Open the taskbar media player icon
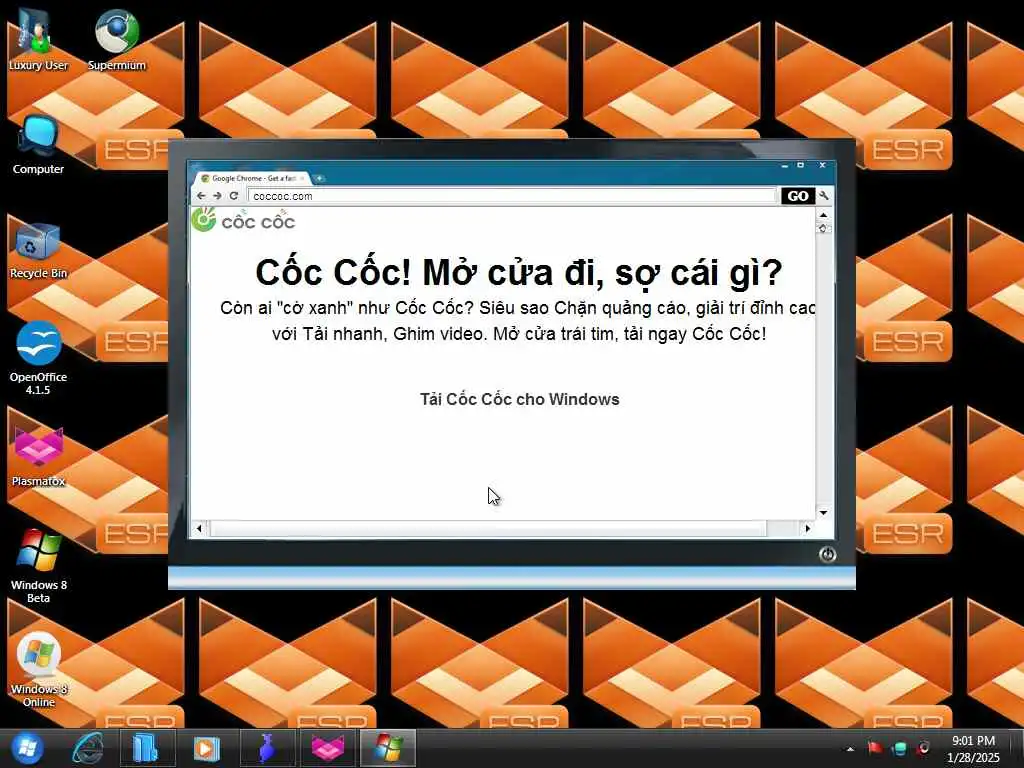 (206, 748)
